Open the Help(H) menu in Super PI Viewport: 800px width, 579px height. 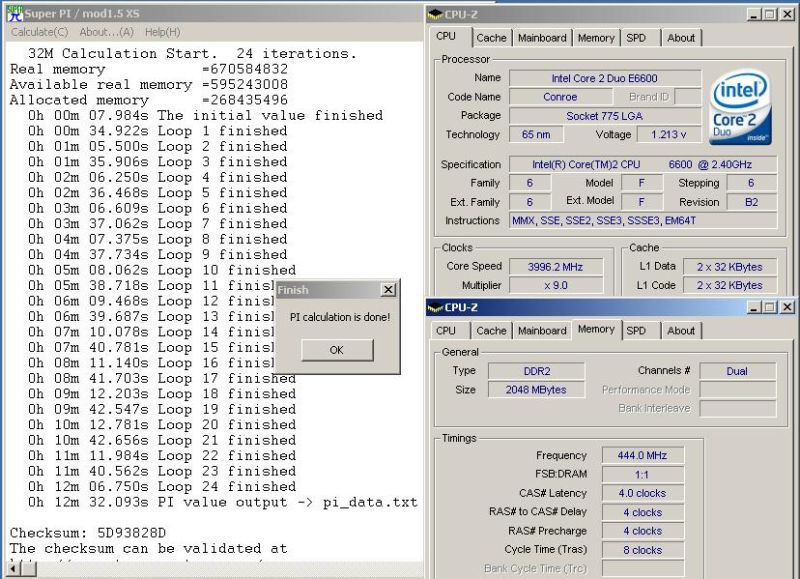[162, 32]
